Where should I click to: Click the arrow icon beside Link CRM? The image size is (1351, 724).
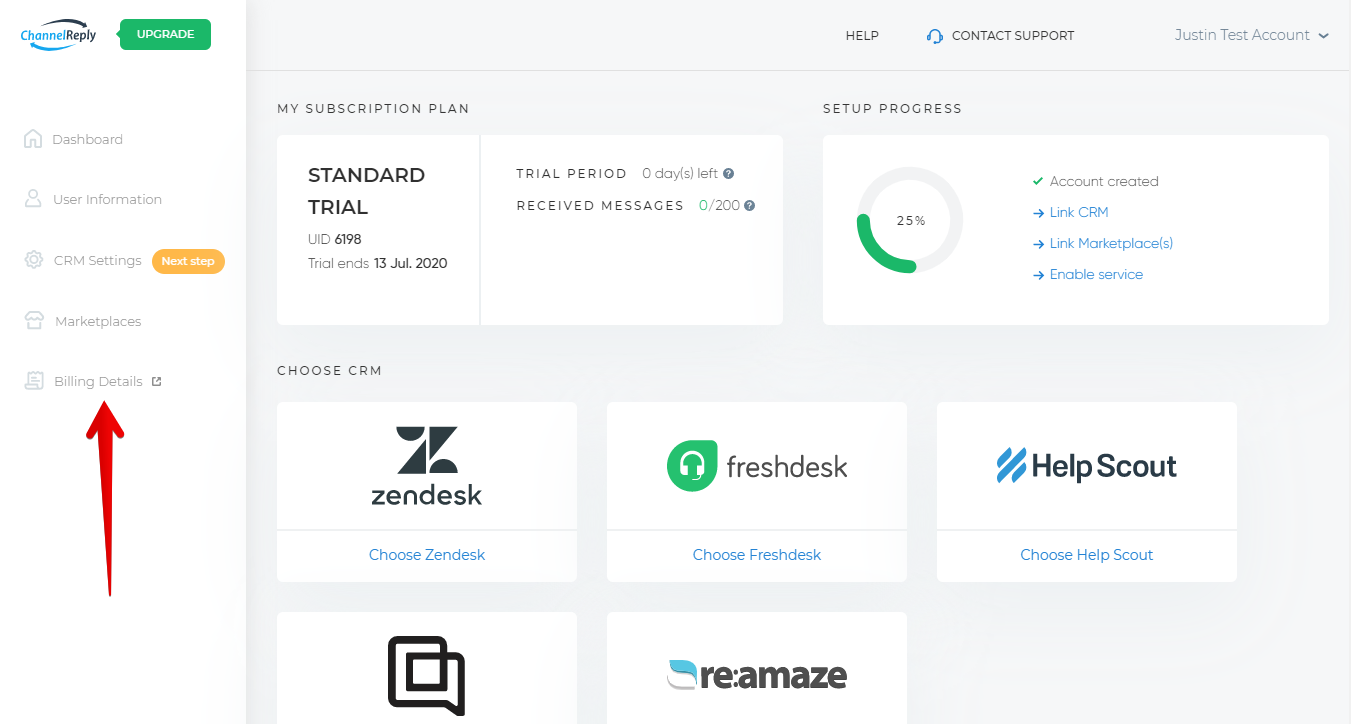(1038, 213)
